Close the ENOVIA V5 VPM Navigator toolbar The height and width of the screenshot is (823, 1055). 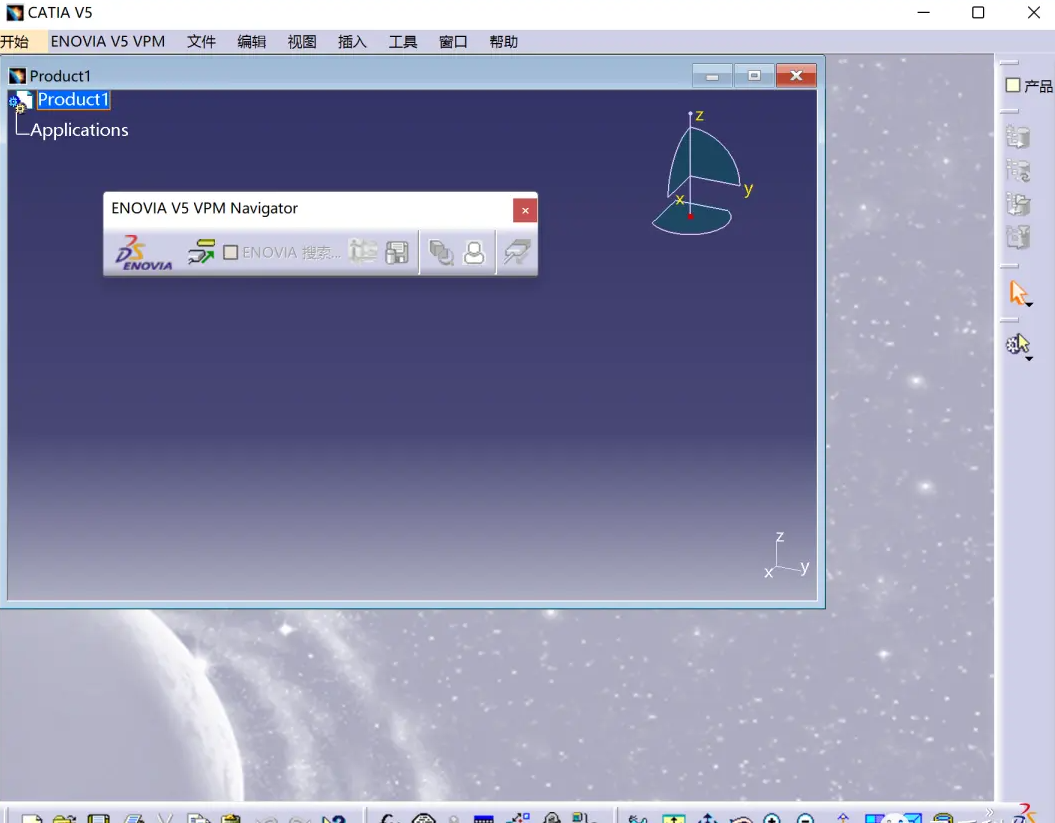525,210
